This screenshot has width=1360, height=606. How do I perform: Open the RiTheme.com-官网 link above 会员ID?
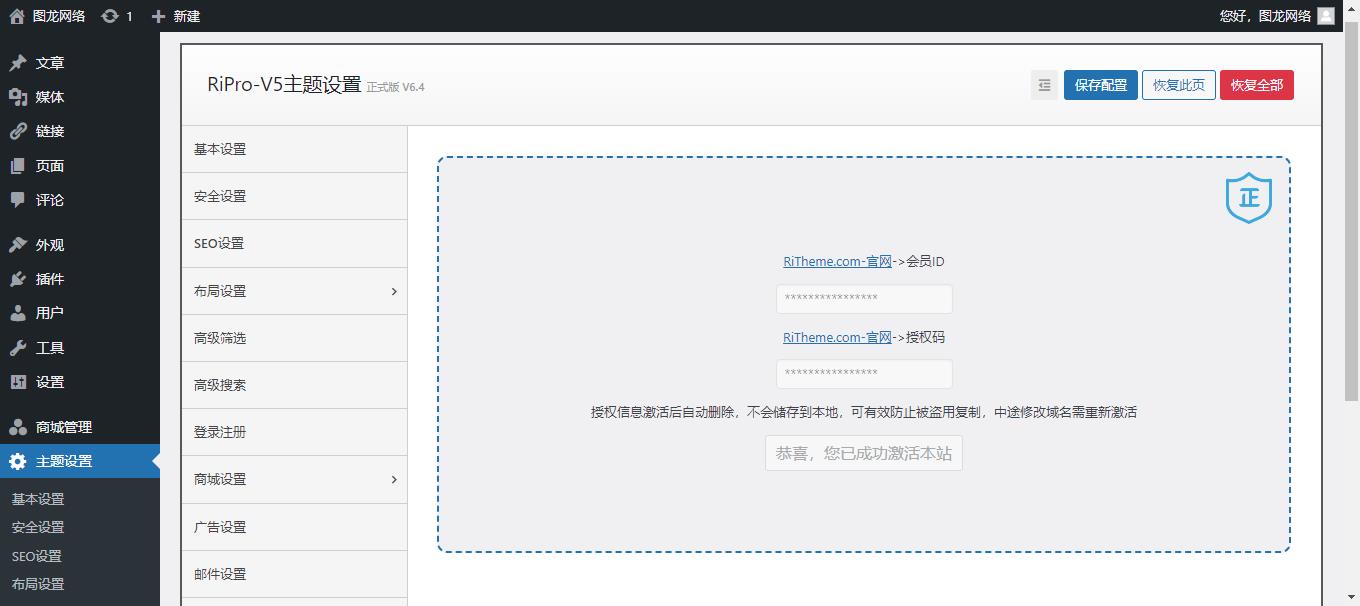pyautogui.click(x=837, y=261)
